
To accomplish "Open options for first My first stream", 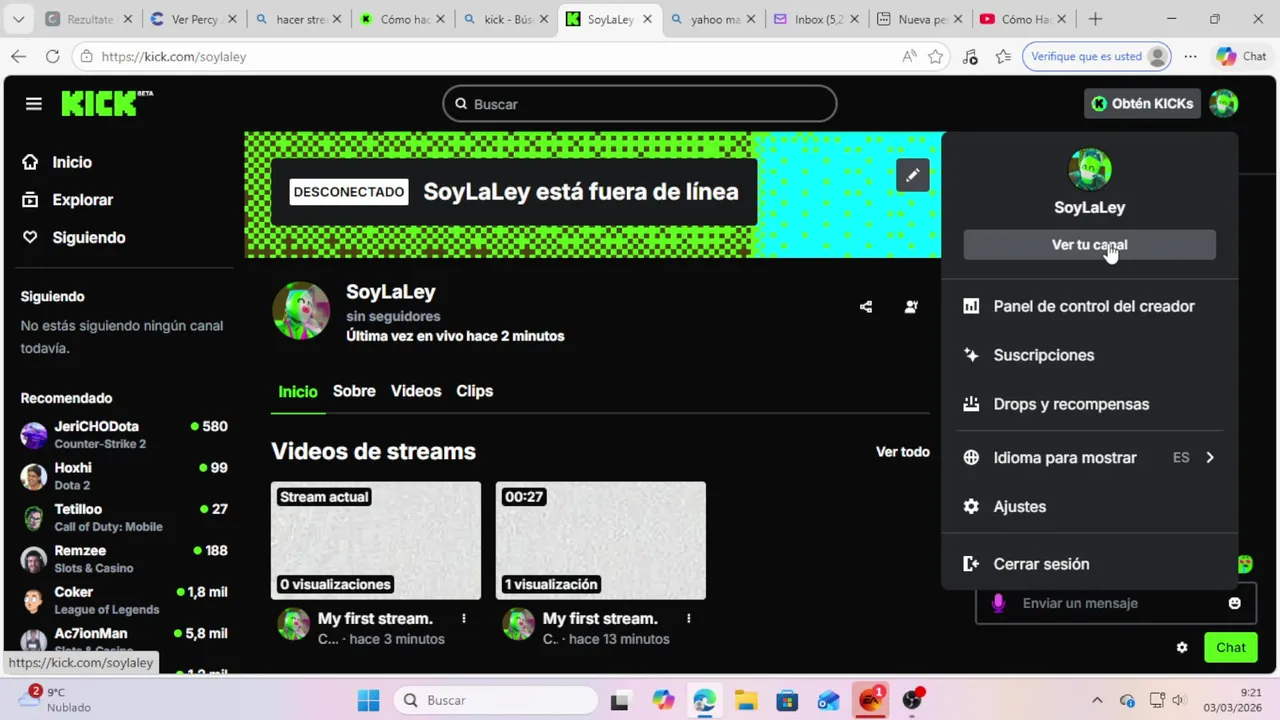I will click(x=464, y=619).
